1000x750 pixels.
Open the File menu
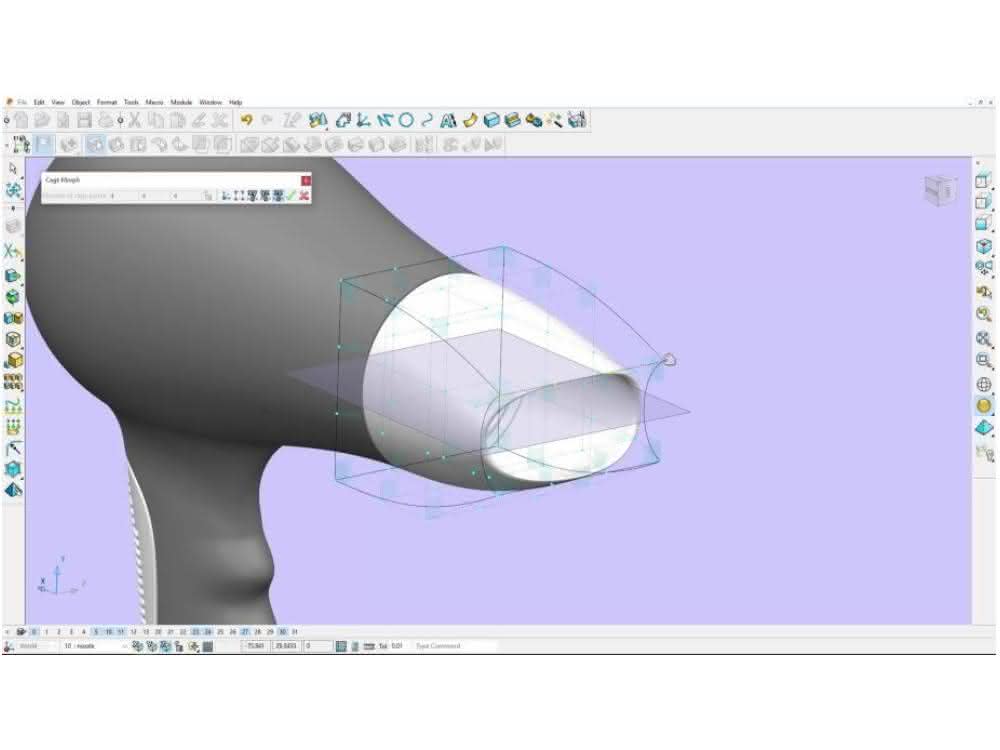coord(22,102)
